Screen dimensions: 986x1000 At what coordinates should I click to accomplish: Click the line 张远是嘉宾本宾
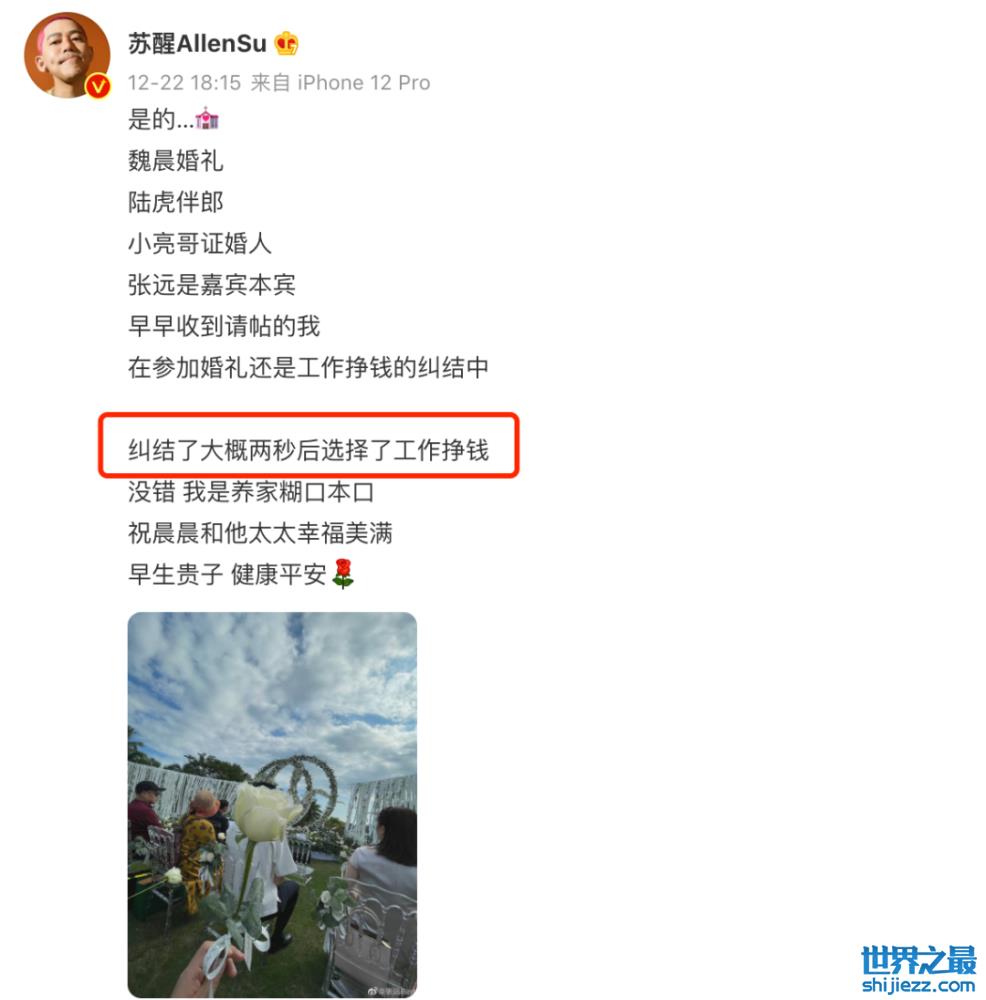pyautogui.click(x=212, y=285)
